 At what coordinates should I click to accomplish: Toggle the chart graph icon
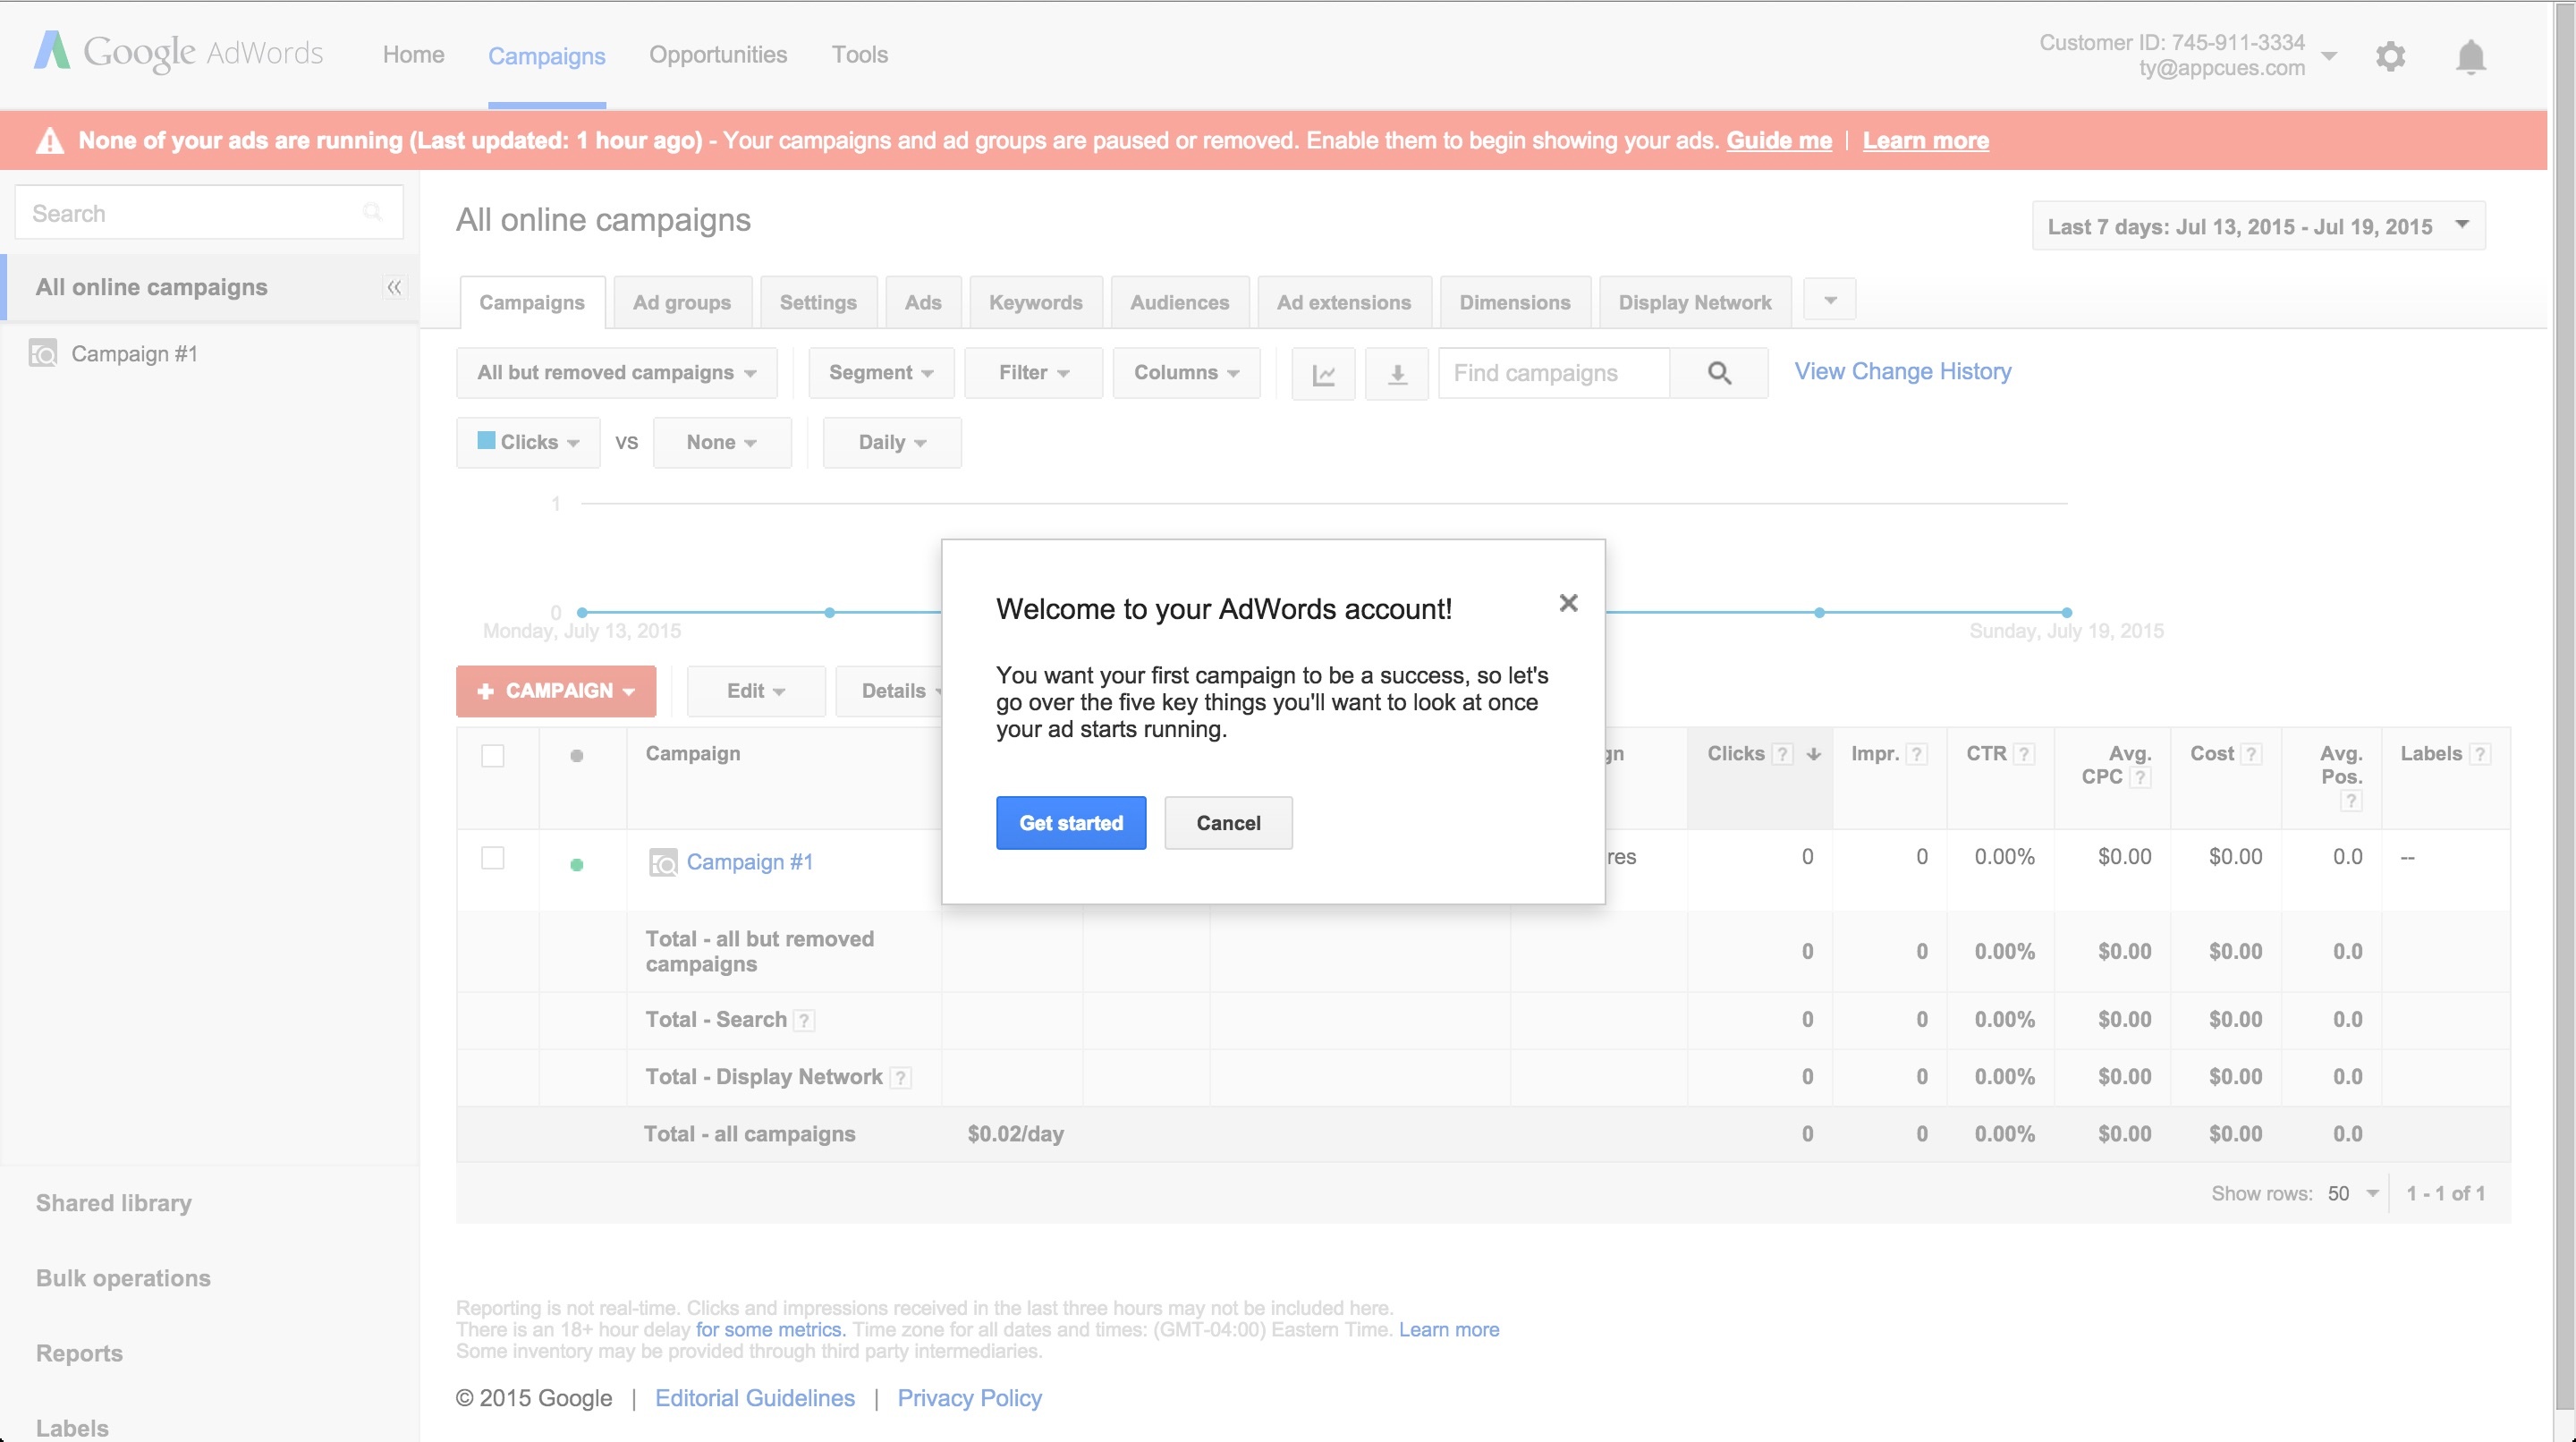click(1323, 374)
